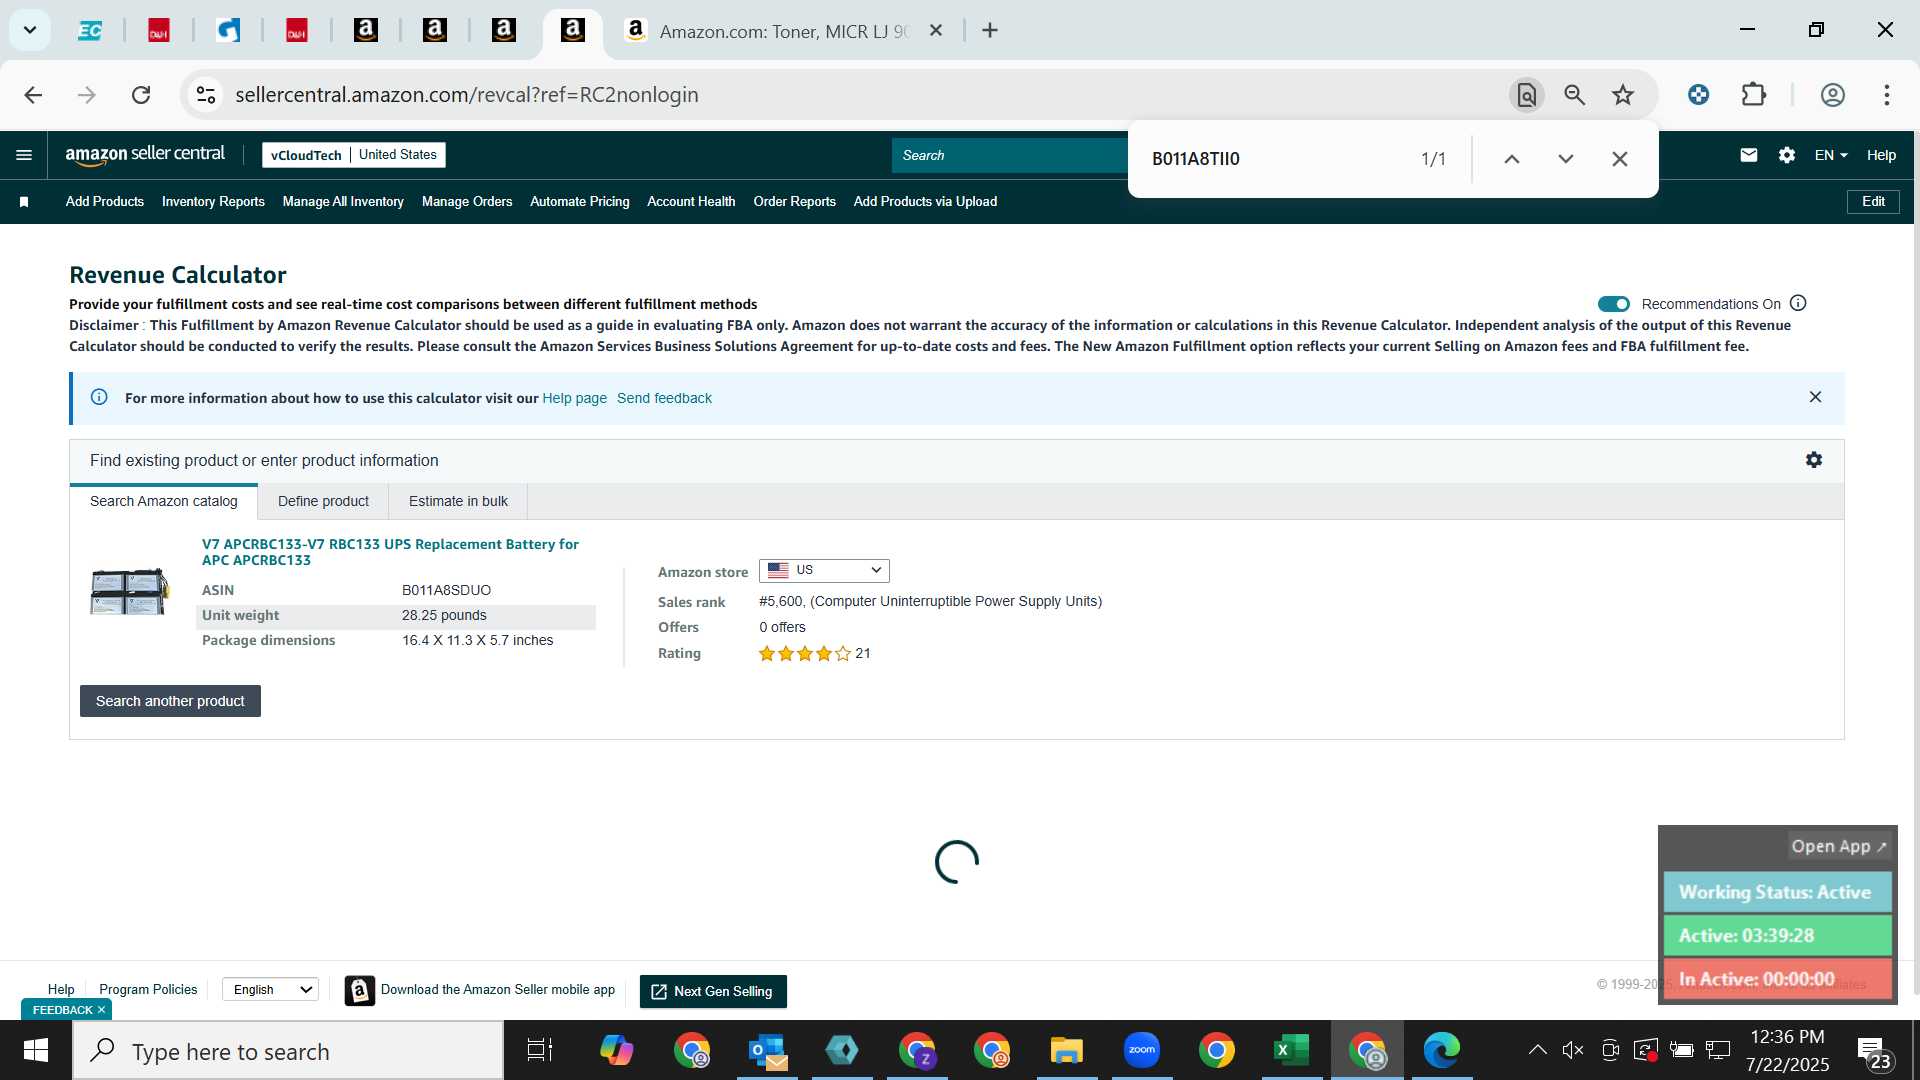Click the Edit button in the favorites bar
This screenshot has height=1080, width=1920.
point(1873,202)
